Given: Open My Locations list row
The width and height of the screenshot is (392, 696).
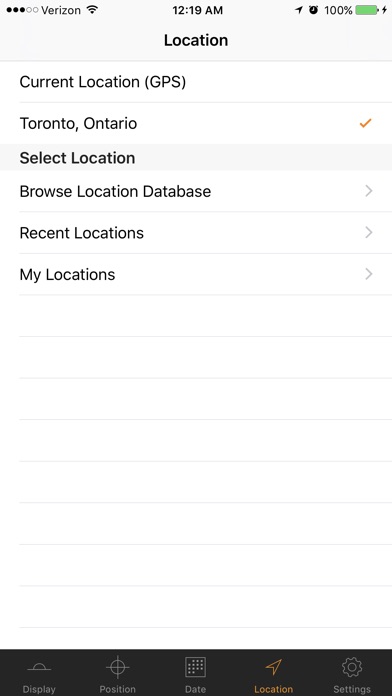Looking at the screenshot, I should (196, 274).
